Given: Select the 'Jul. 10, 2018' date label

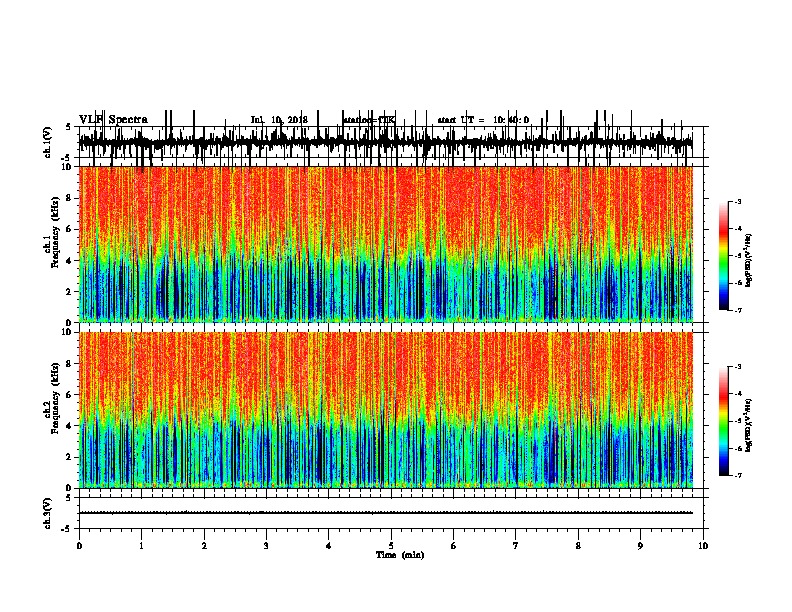Looking at the screenshot, I should click(x=279, y=120).
